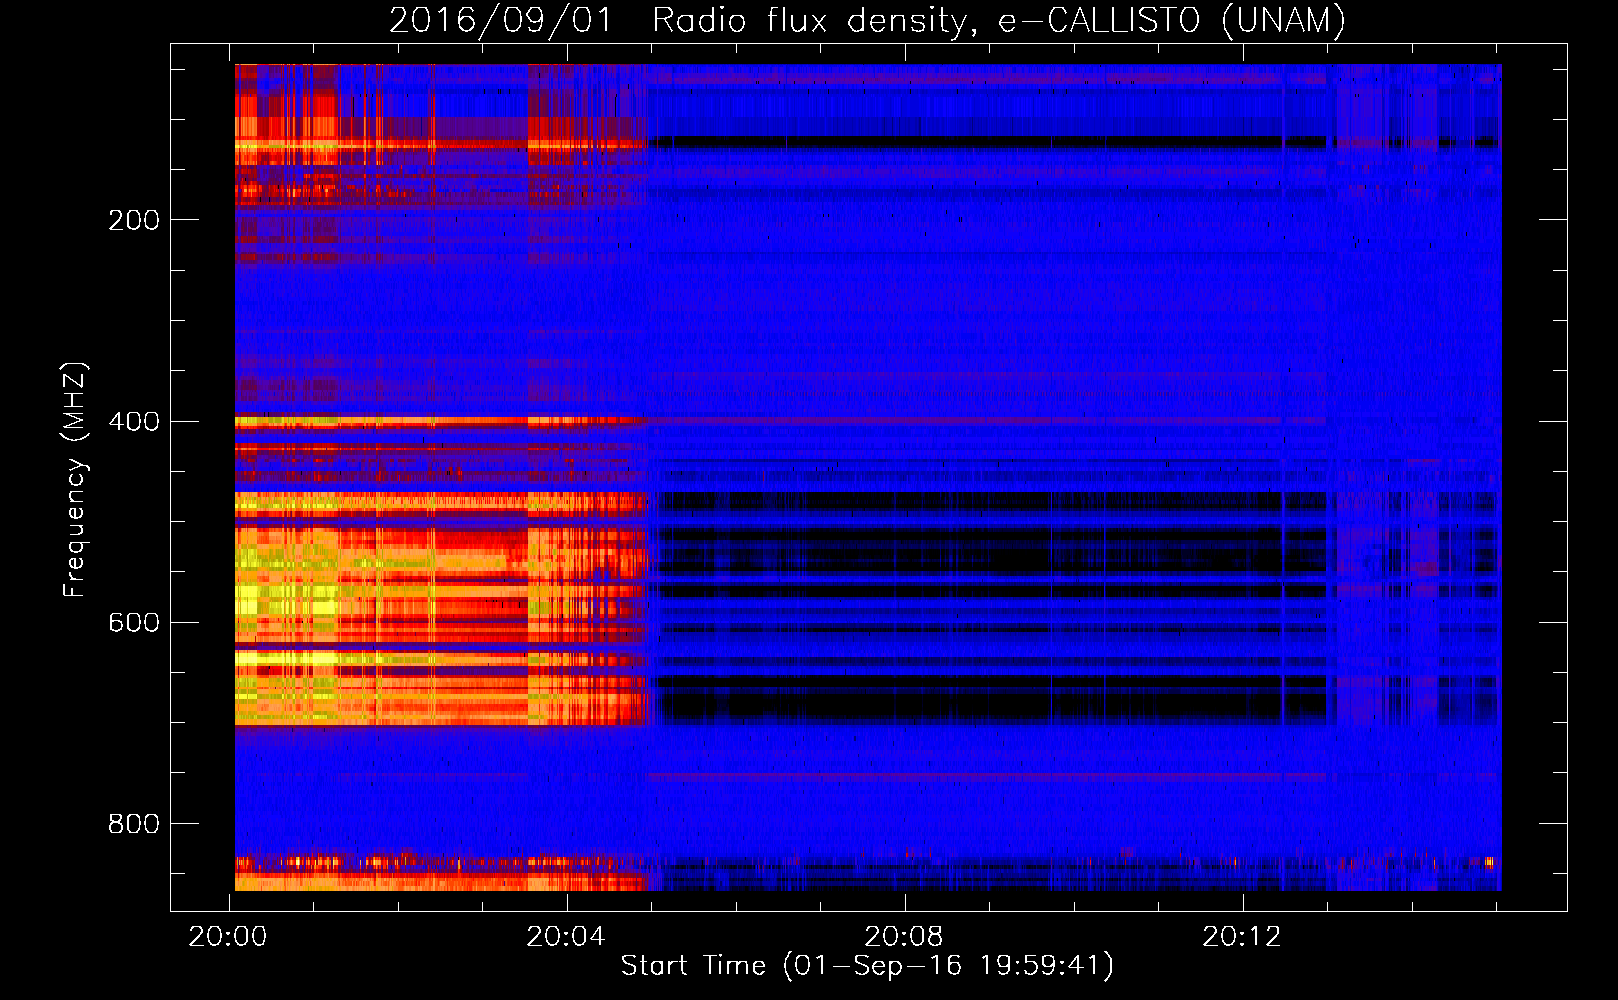Viewport: 1618px width, 1000px height.
Task: Click the "20:08" time tick label
Action: [x=904, y=936]
